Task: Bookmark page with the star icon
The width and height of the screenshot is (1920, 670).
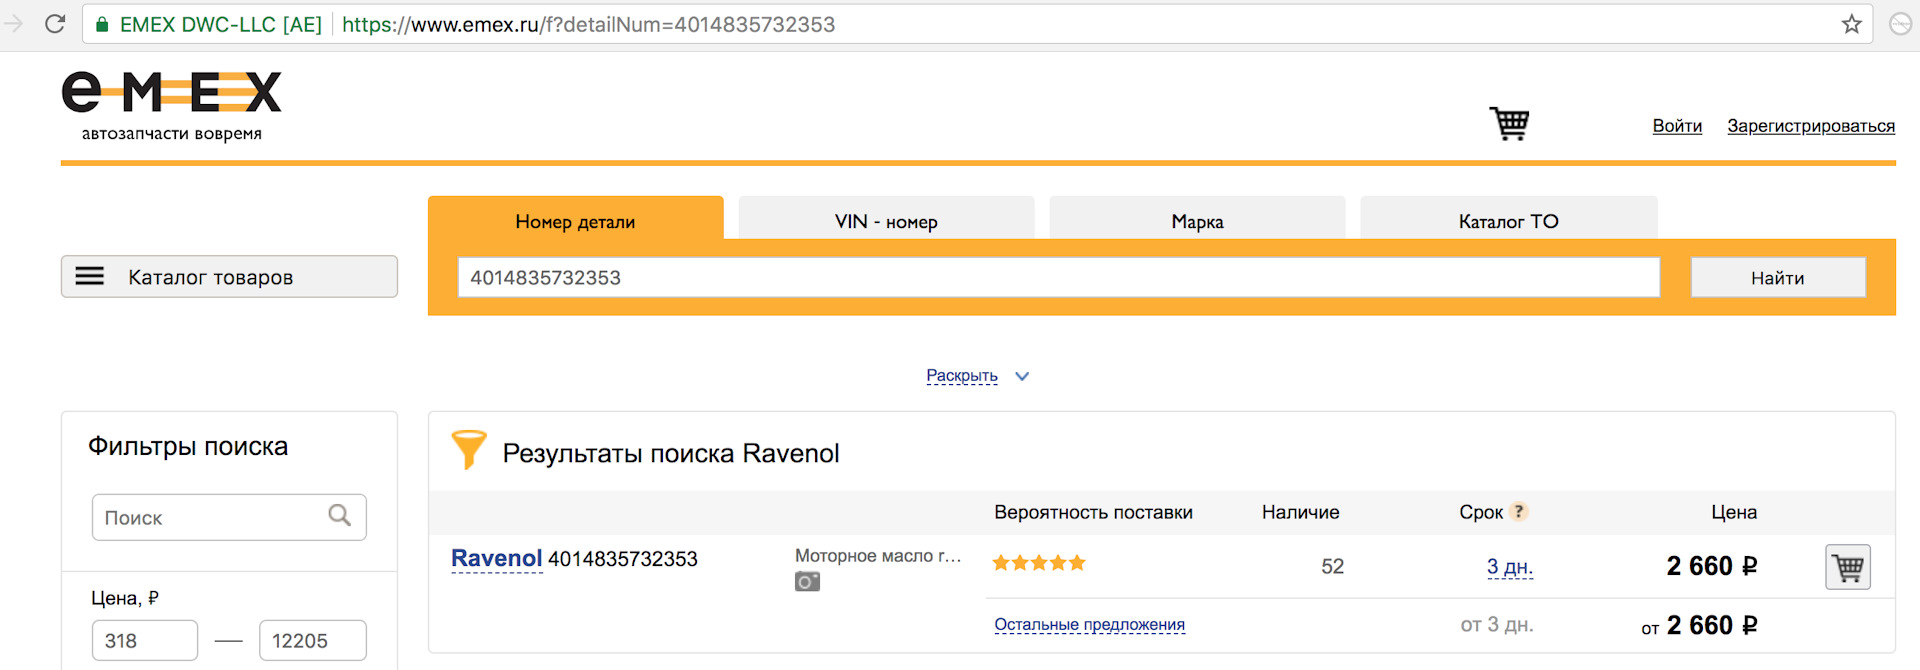Action: click(x=1851, y=24)
